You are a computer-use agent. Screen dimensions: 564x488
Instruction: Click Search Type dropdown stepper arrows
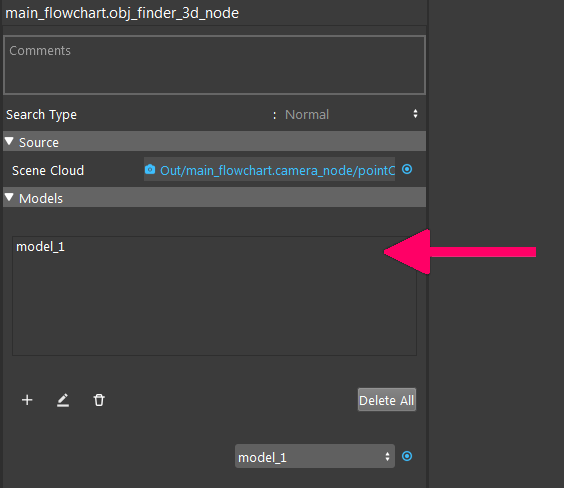click(415, 114)
